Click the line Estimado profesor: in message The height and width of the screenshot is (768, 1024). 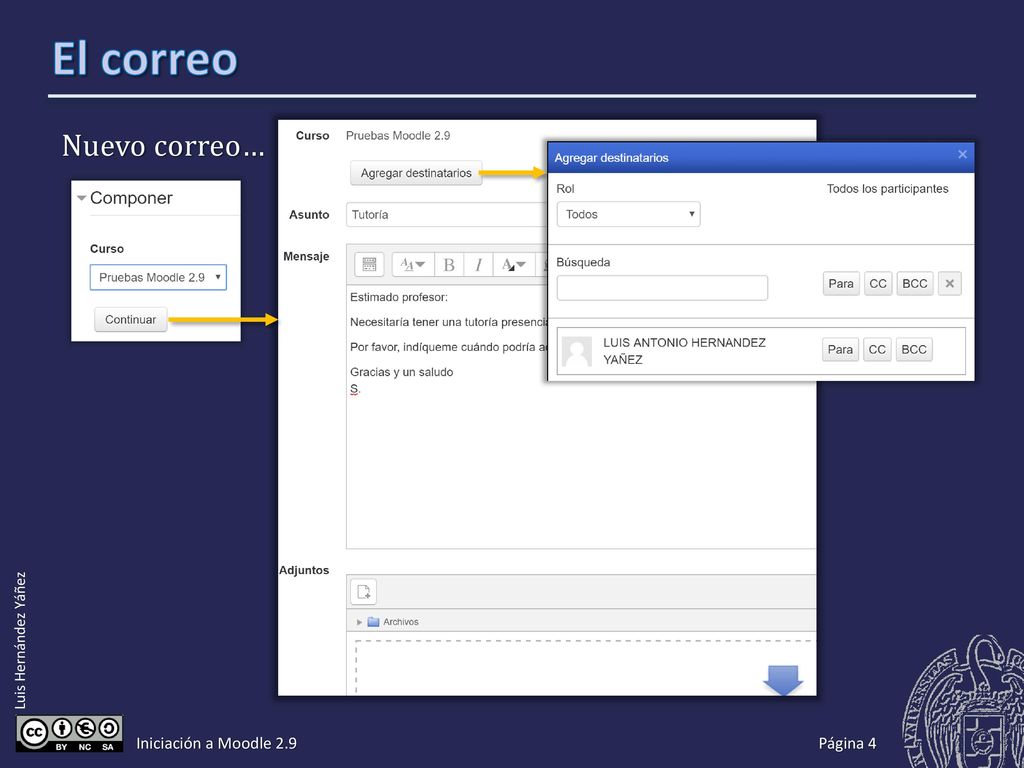(x=399, y=297)
